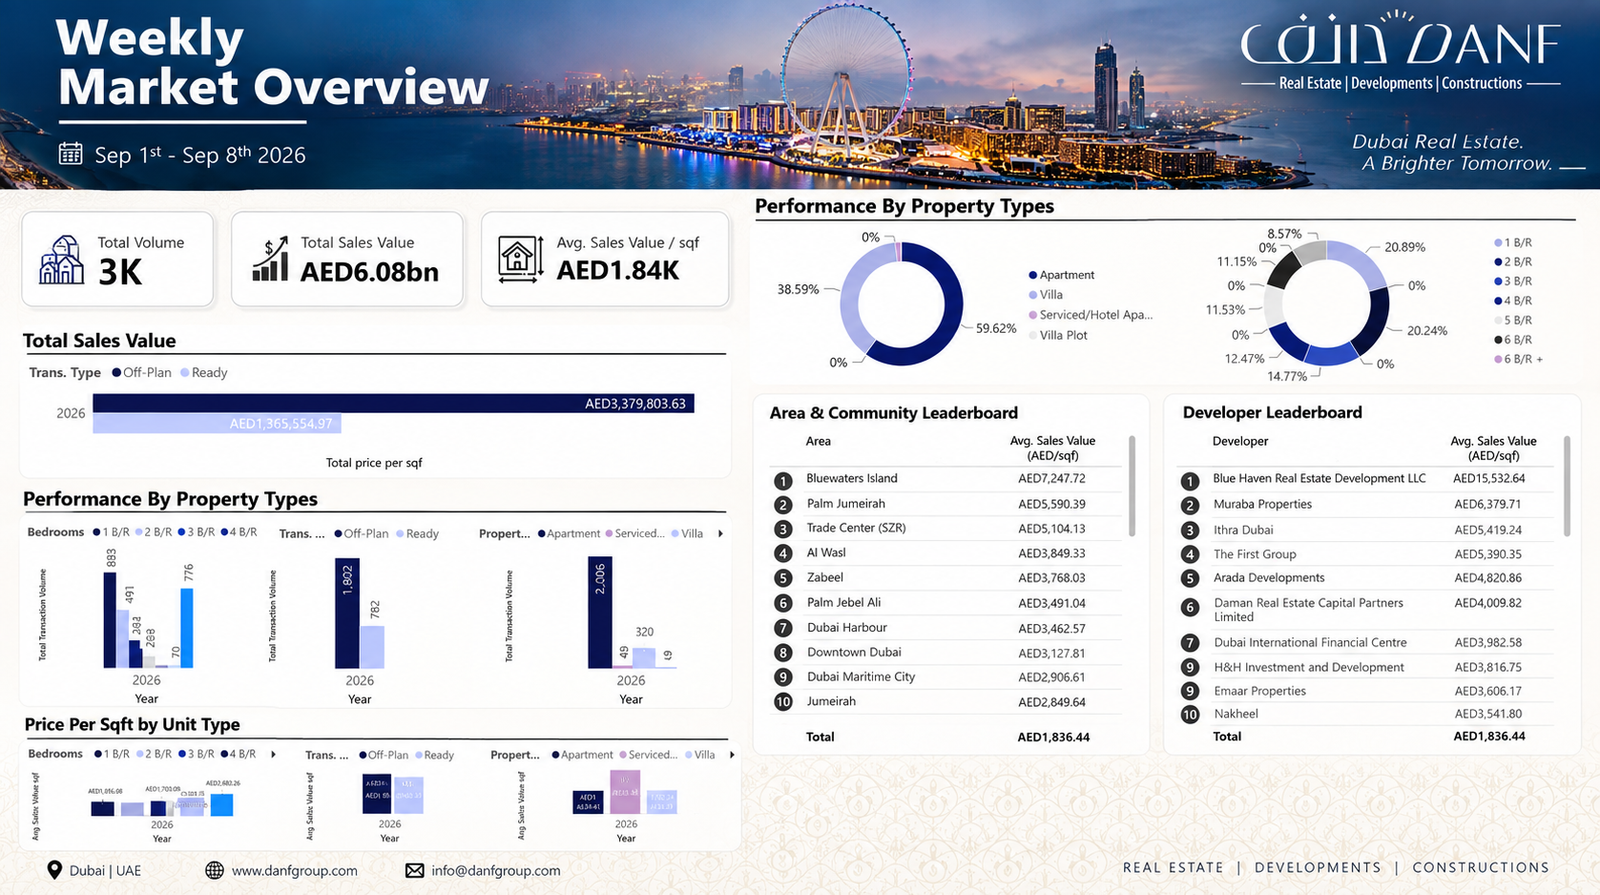
Task: Click the AED15,532.64 value for Blue Haven
Action: pos(1489,479)
